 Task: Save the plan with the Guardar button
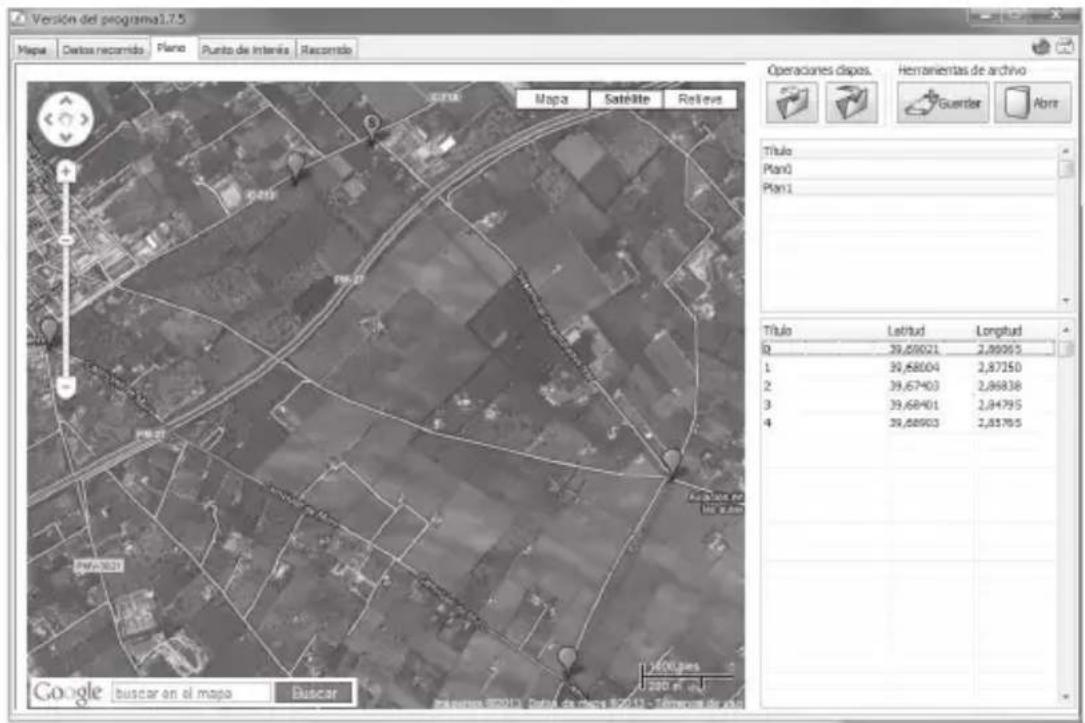point(943,103)
